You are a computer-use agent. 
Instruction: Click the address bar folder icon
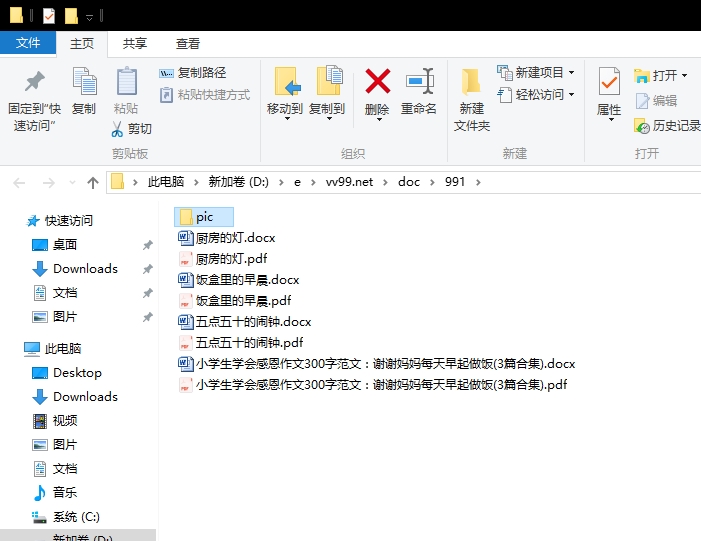[117, 182]
